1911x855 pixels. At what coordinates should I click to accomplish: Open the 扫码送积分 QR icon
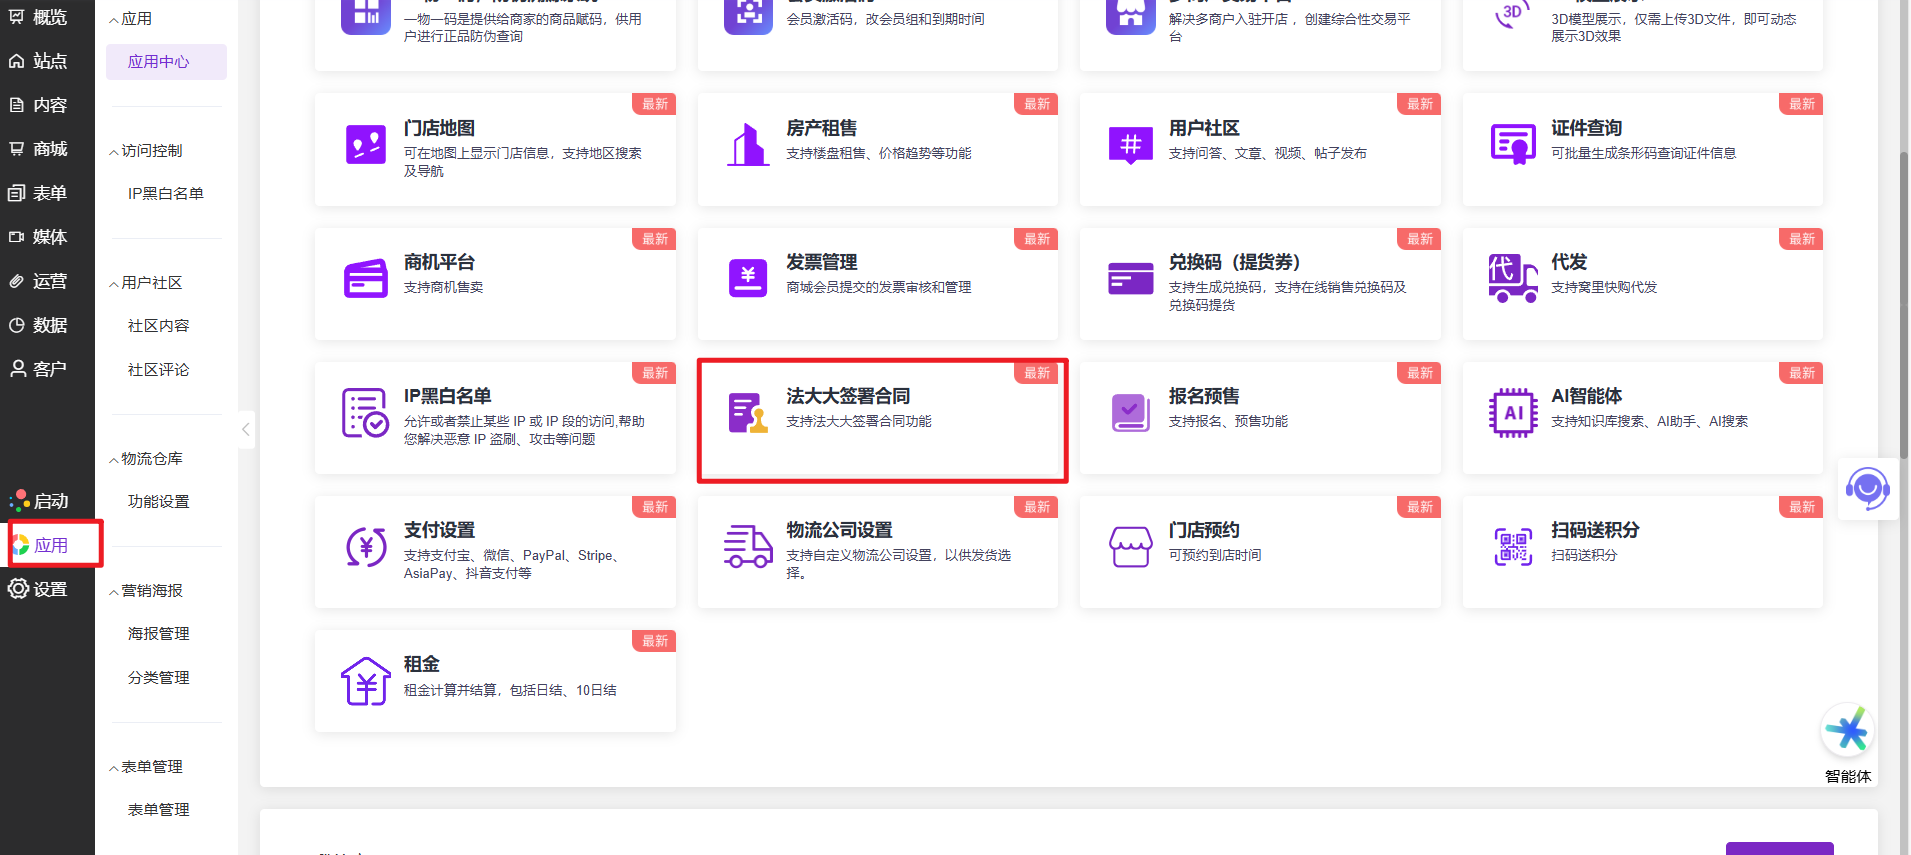pos(1513,547)
